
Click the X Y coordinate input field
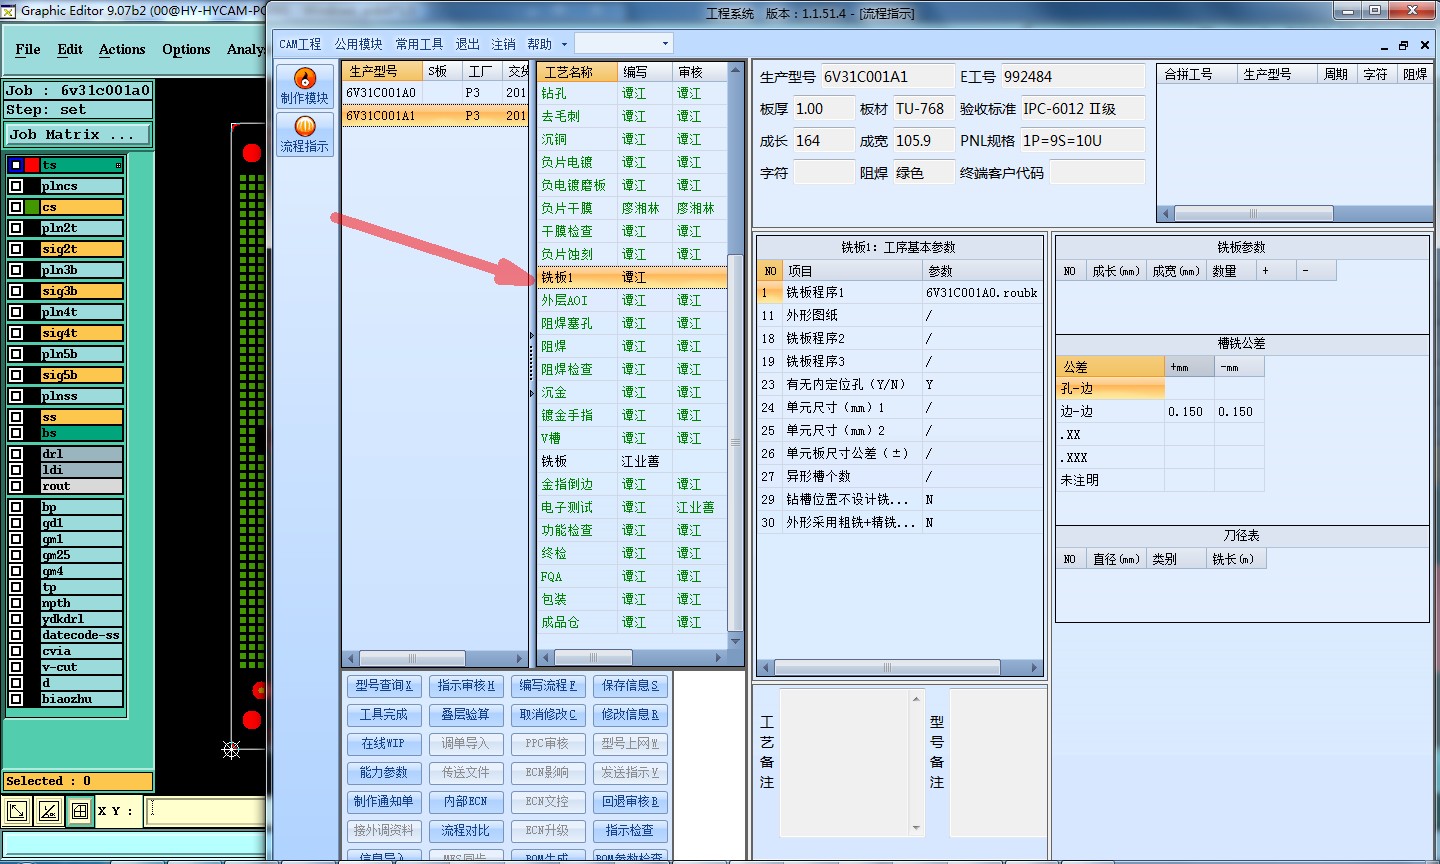206,811
